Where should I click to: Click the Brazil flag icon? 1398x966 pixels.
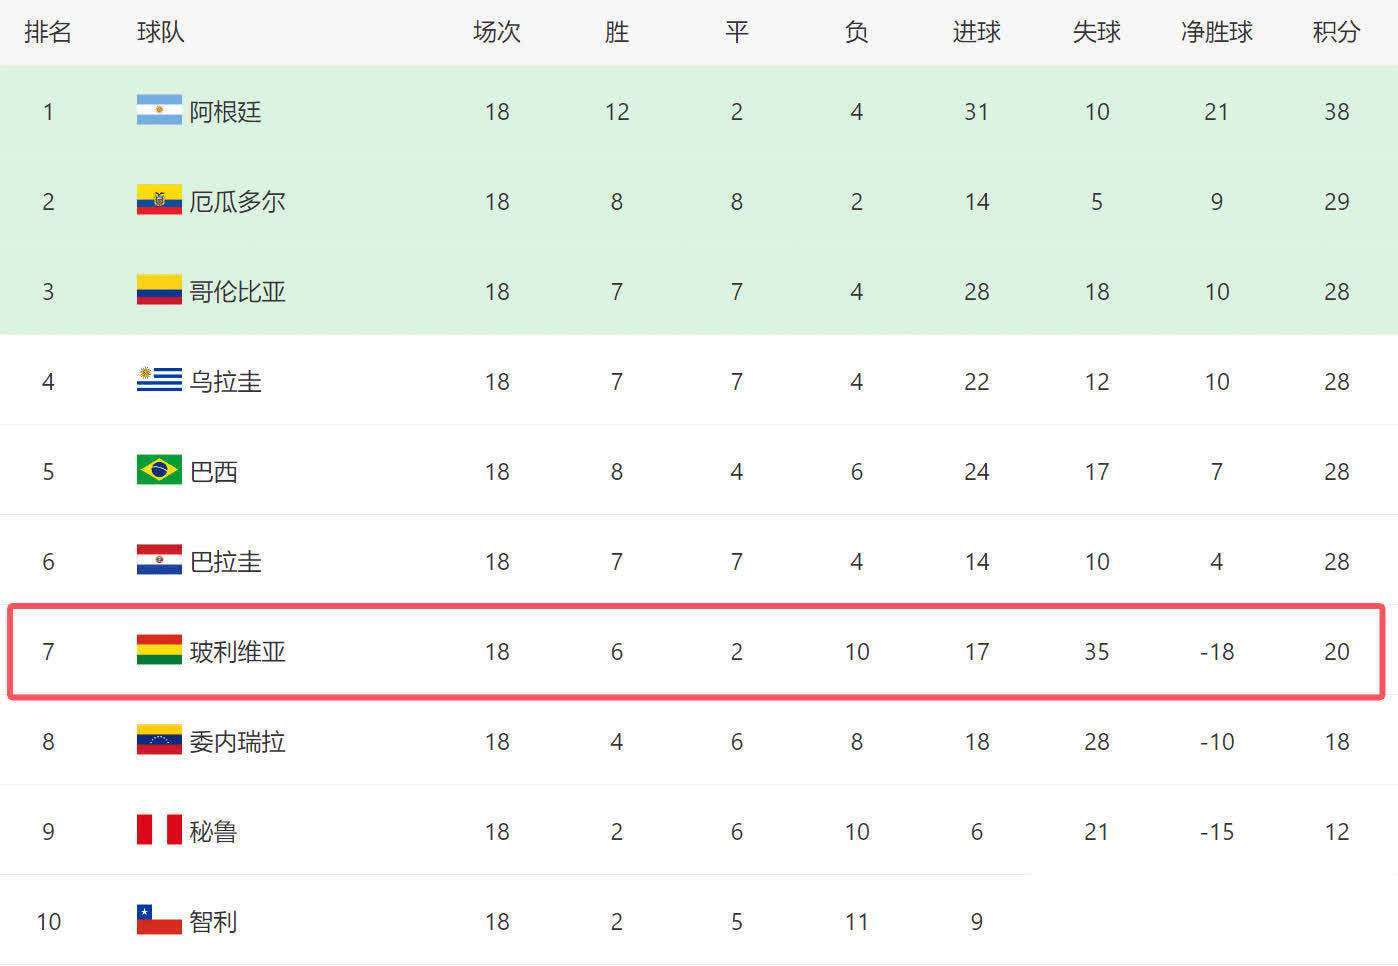(x=159, y=470)
